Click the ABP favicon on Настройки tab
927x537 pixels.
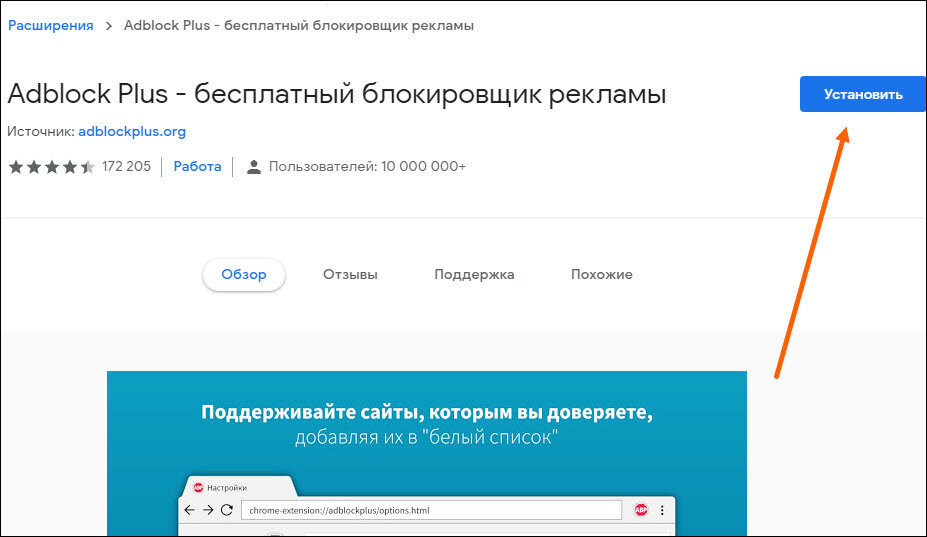point(199,487)
